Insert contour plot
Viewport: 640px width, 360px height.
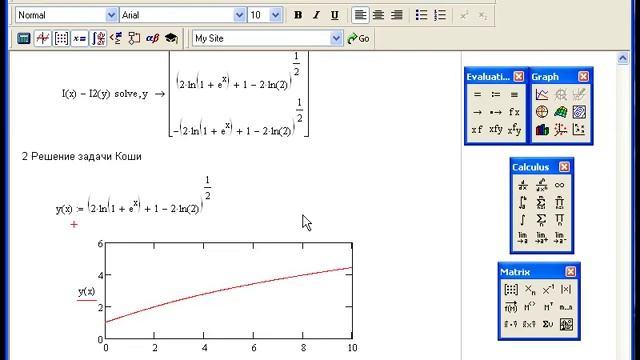(579, 112)
